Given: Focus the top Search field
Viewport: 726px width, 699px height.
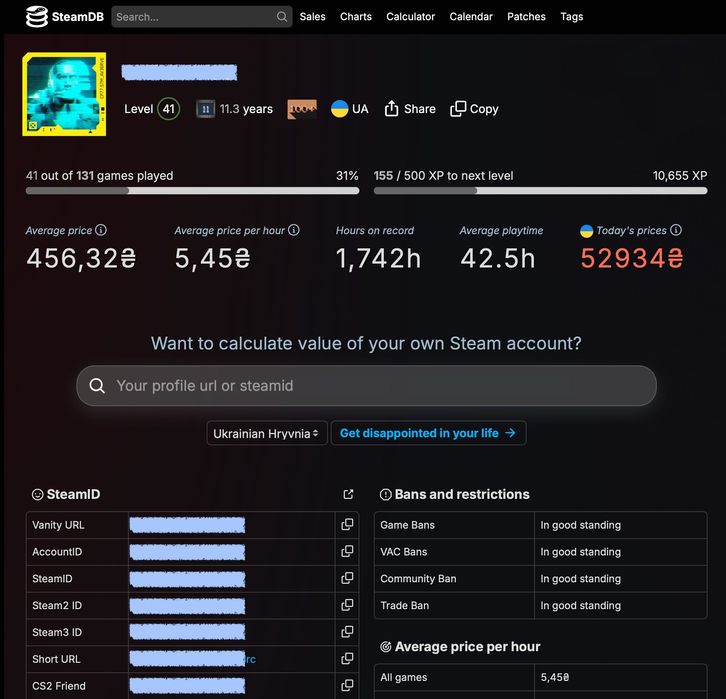Looking at the screenshot, I should coord(201,17).
